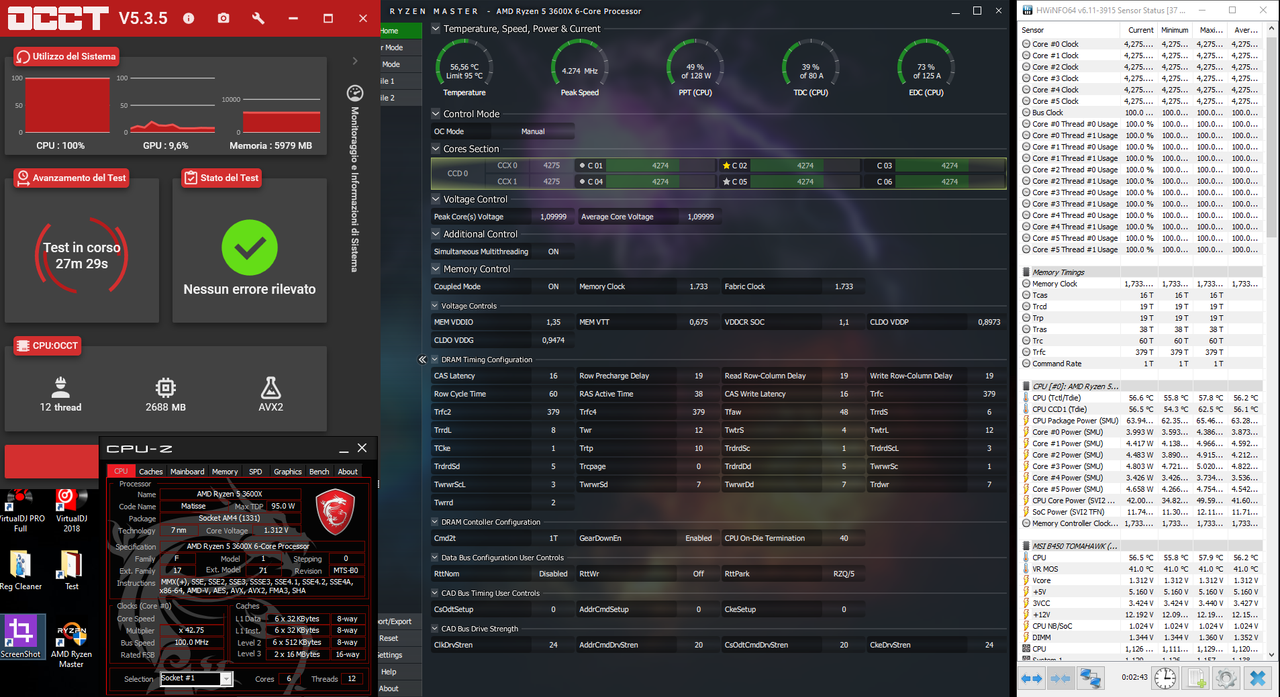This screenshot has height=697, width=1280.
Task: Open the Caches tab in CPU-Z
Action: pyautogui.click(x=151, y=471)
